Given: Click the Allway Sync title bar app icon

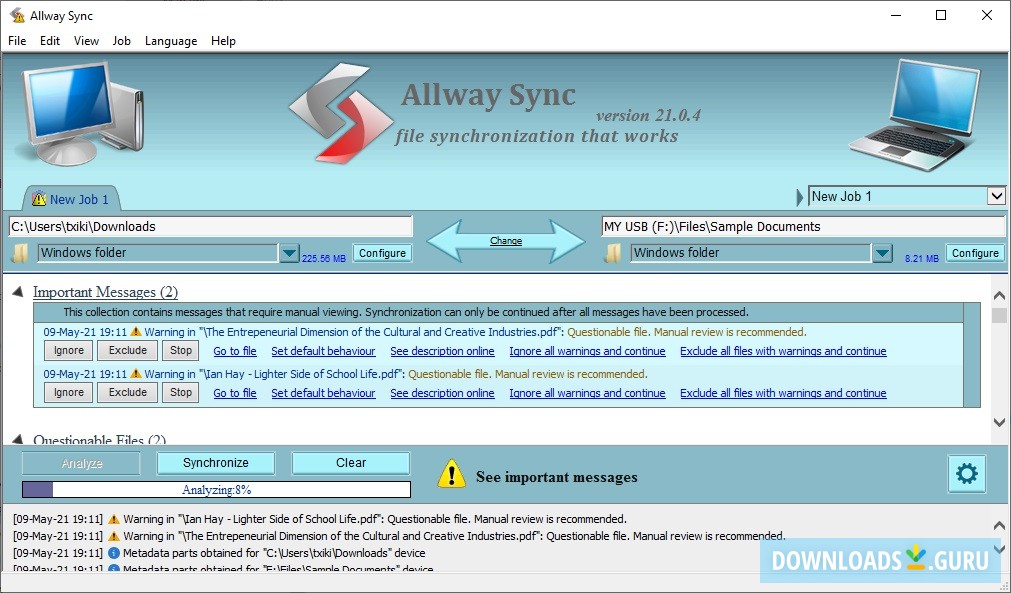Looking at the screenshot, I should (x=17, y=15).
